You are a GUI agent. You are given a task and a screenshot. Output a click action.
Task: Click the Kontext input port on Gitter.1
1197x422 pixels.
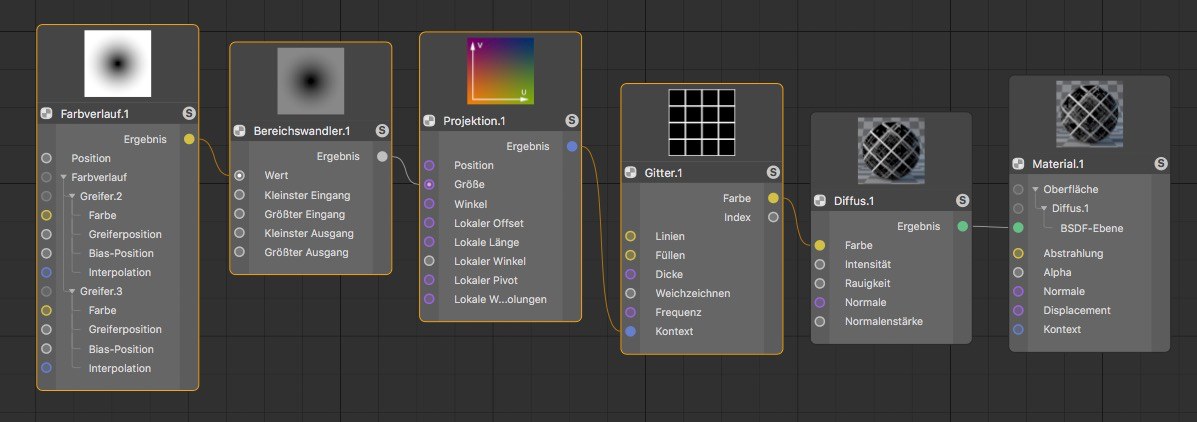[x=631, y=331]
